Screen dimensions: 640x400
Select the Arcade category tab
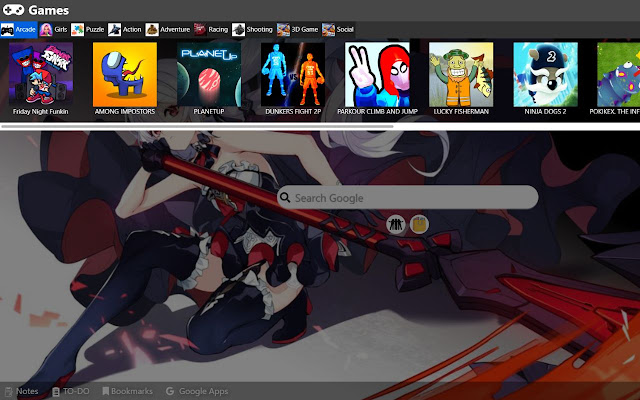[19, 29]
